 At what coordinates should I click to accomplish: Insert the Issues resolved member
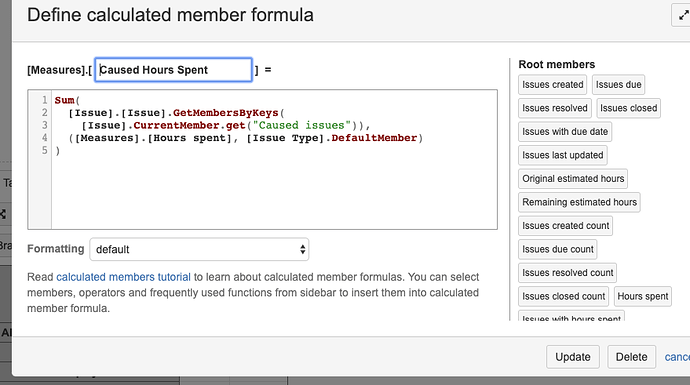[x=555, y=108]
